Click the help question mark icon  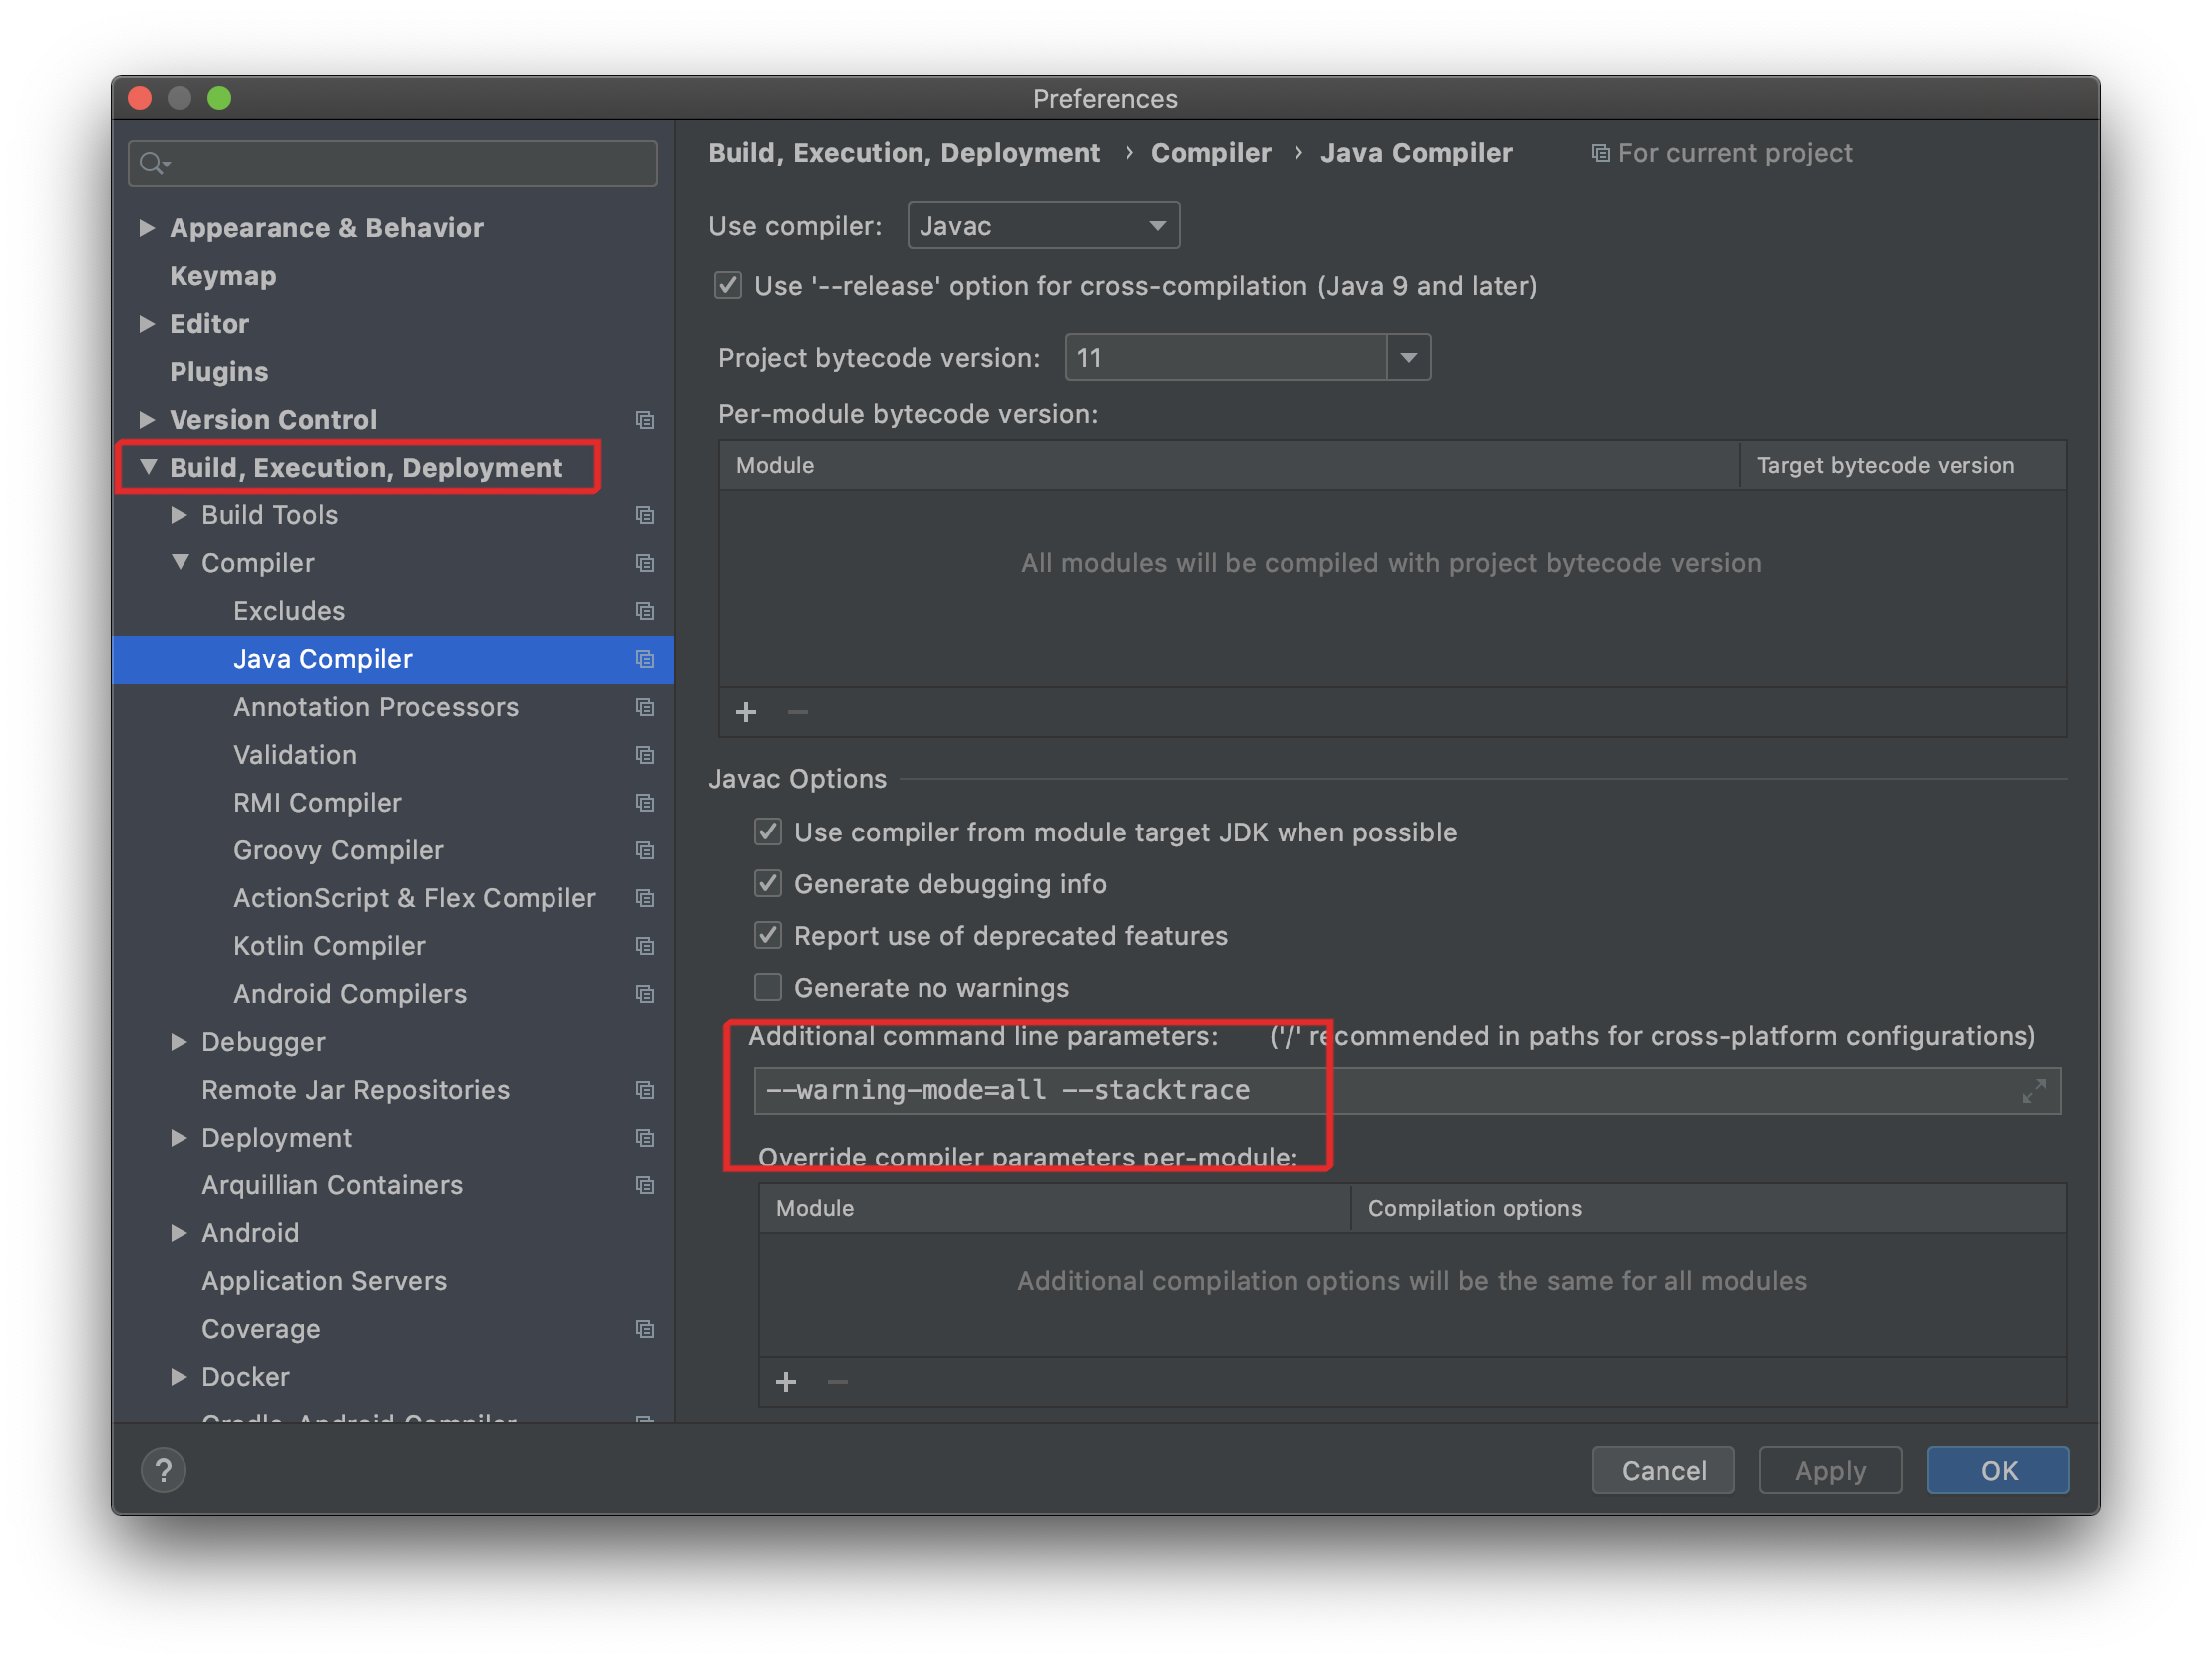click(163, 1469)
